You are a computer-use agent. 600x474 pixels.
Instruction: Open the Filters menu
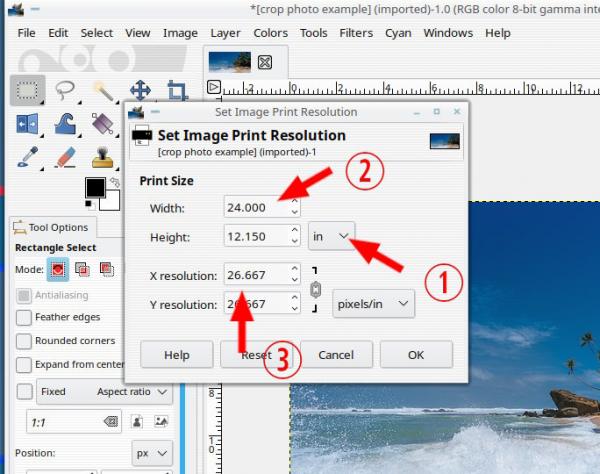pyautogui.click(x=356, y=33)
